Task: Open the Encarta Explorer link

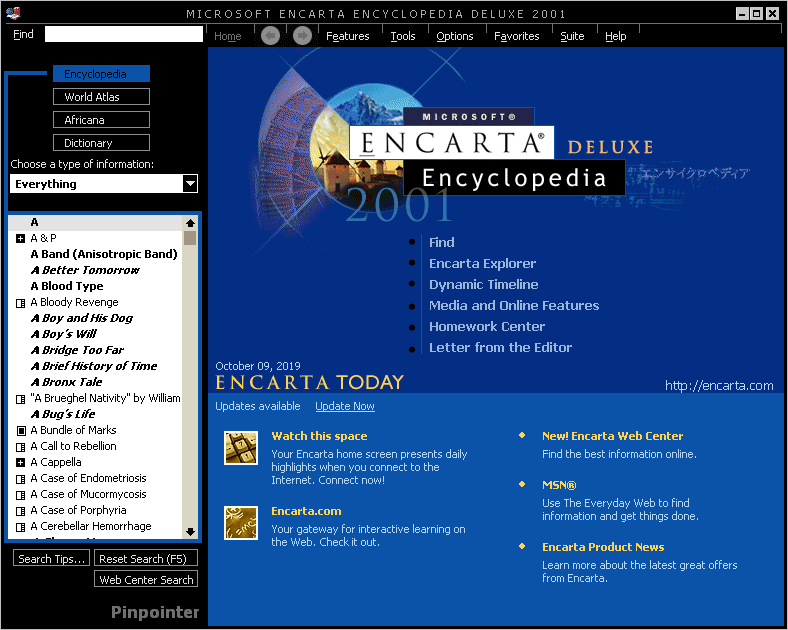Action: coord(482,263)
